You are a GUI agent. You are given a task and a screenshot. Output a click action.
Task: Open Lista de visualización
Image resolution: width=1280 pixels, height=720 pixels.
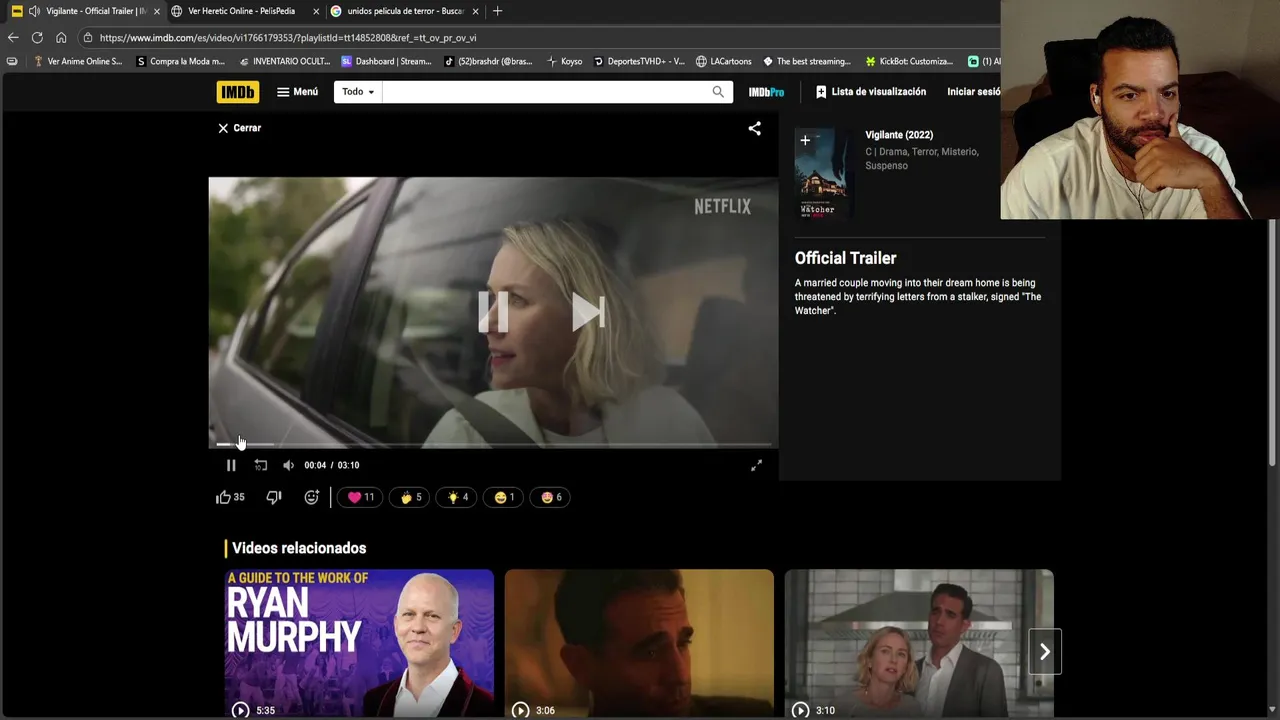click(871, 92)
